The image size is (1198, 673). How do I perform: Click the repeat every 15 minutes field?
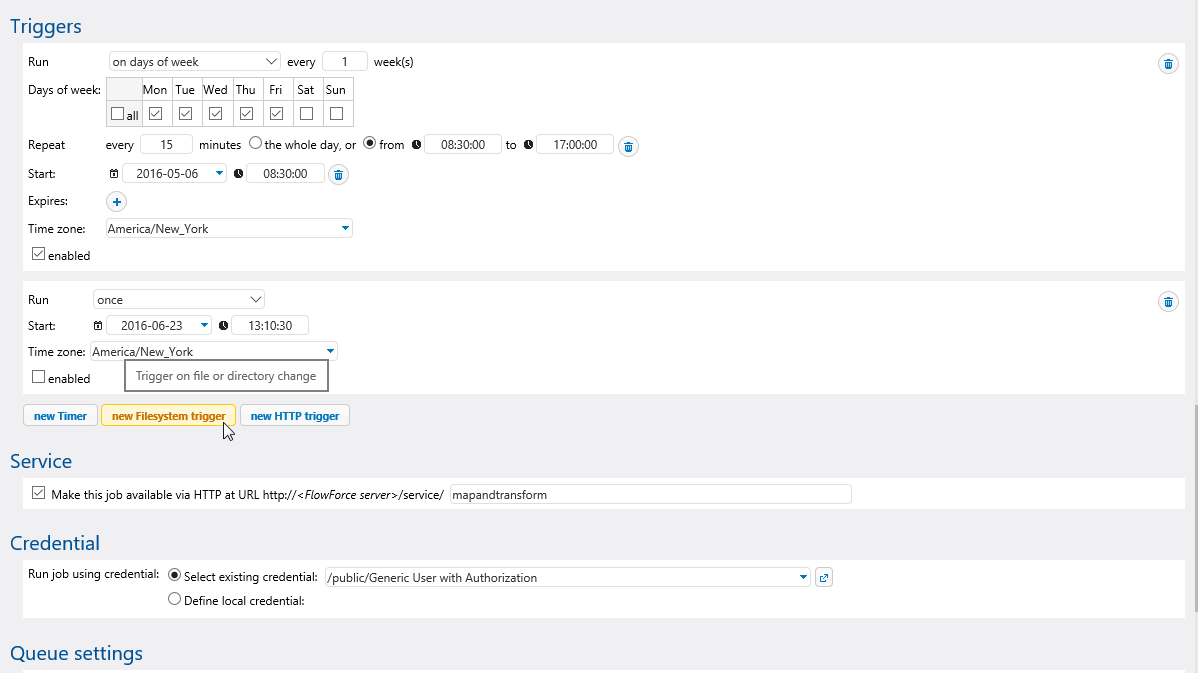point(167,144)
